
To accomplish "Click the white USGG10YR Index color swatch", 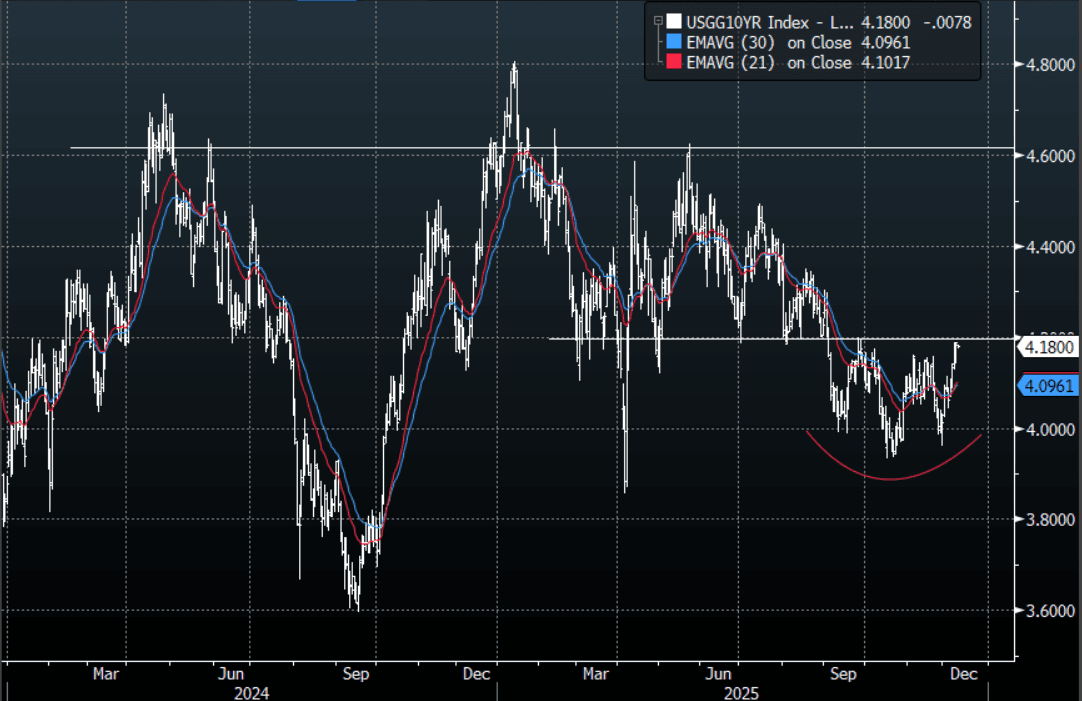I will click(x=675, y=21).
